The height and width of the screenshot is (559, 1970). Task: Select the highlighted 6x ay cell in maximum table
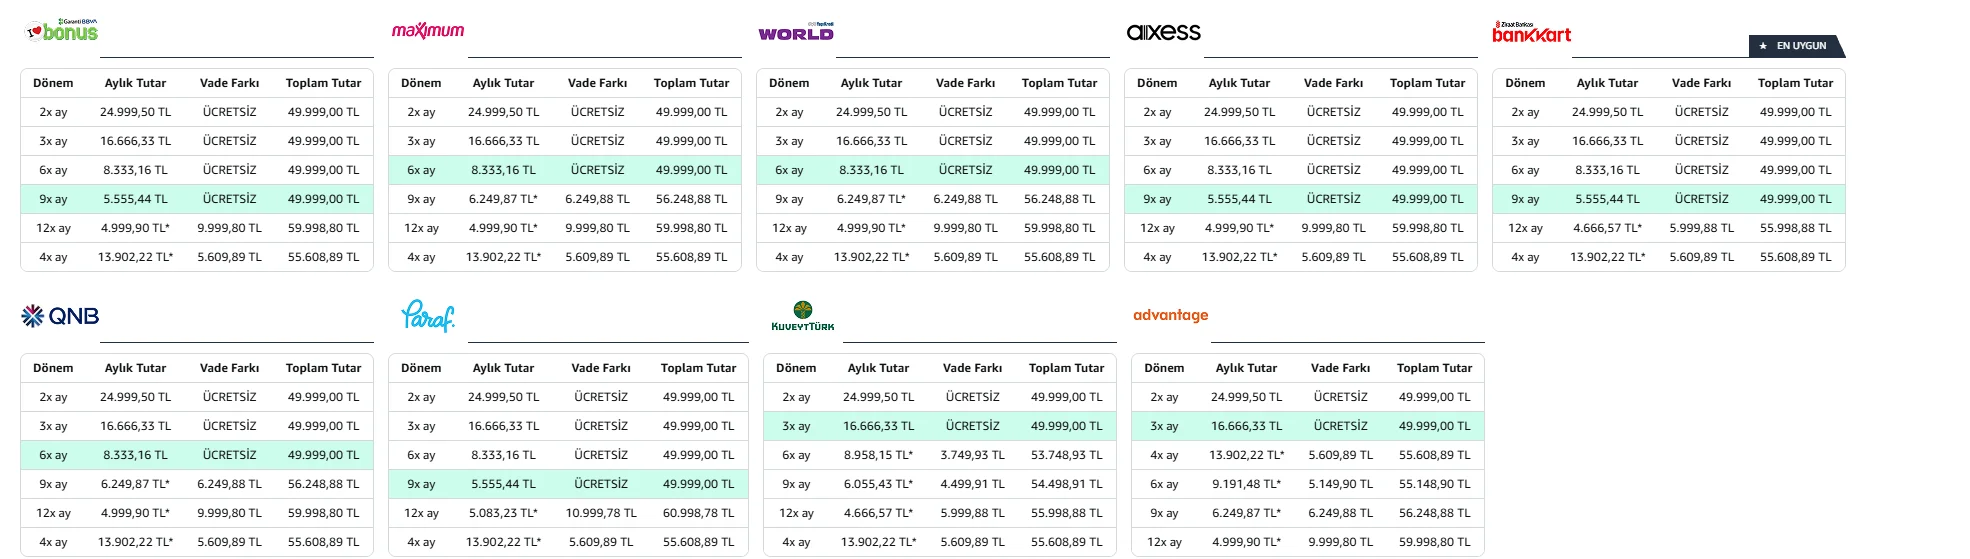point(421,170)
